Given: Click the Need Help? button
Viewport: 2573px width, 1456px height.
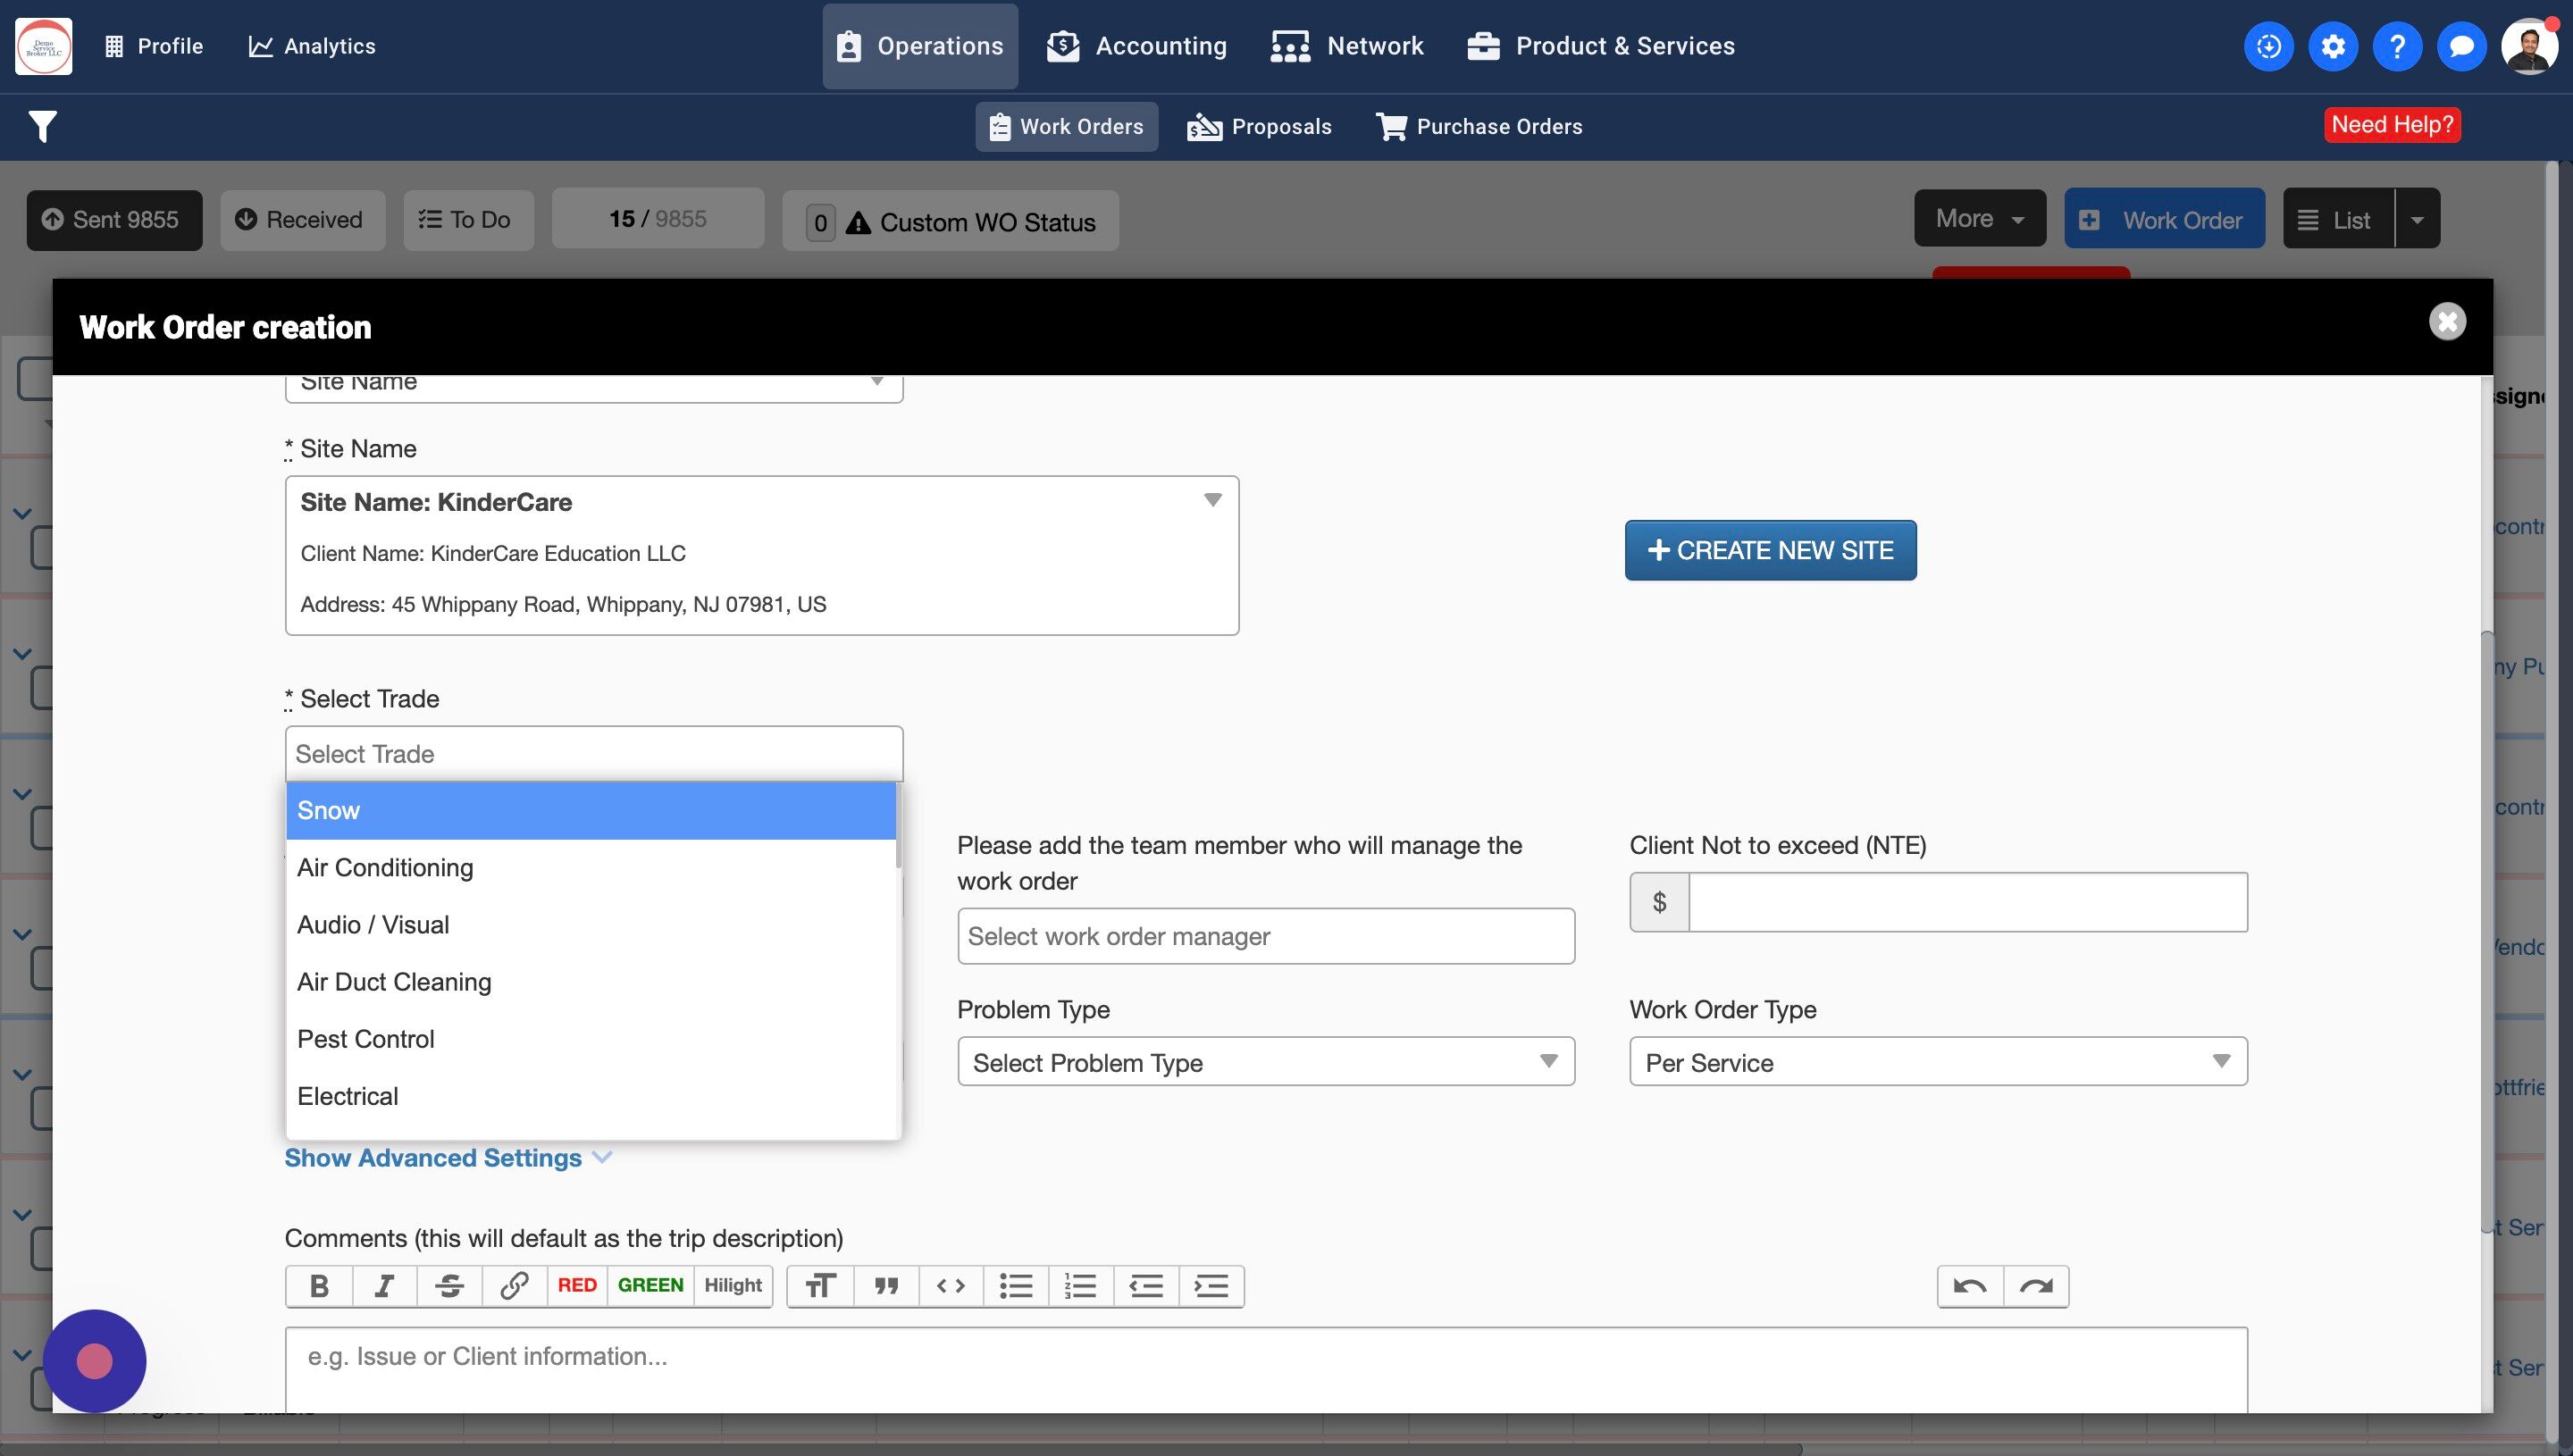Looking at the screenshot, I should pyautogui.click(x=2392, y=125).
